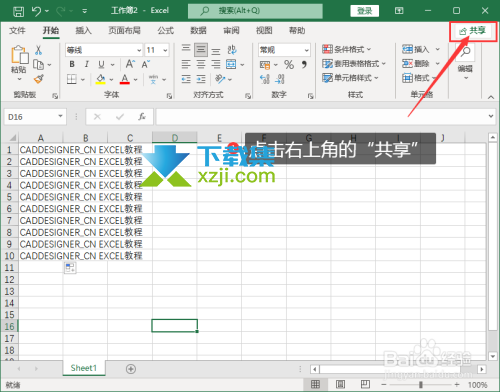Toggle bold formatting

(72, 64)
